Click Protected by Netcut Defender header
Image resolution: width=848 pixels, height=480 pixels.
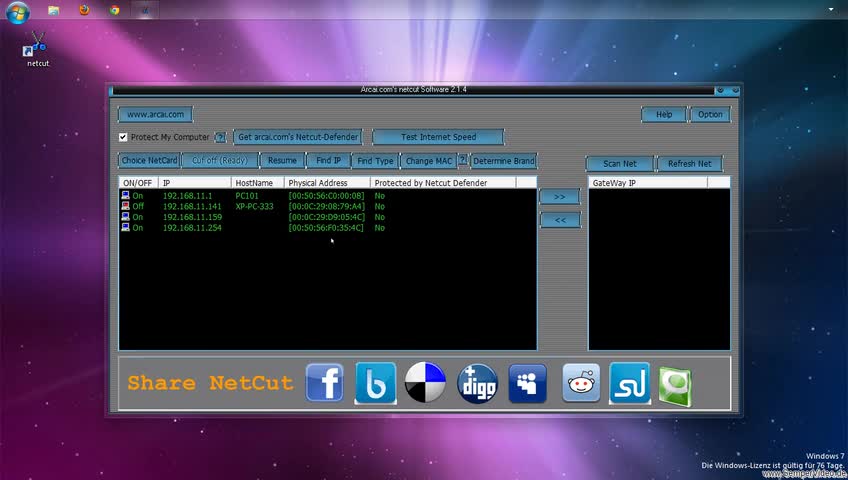pyautogui.click(x=443, y=183)
